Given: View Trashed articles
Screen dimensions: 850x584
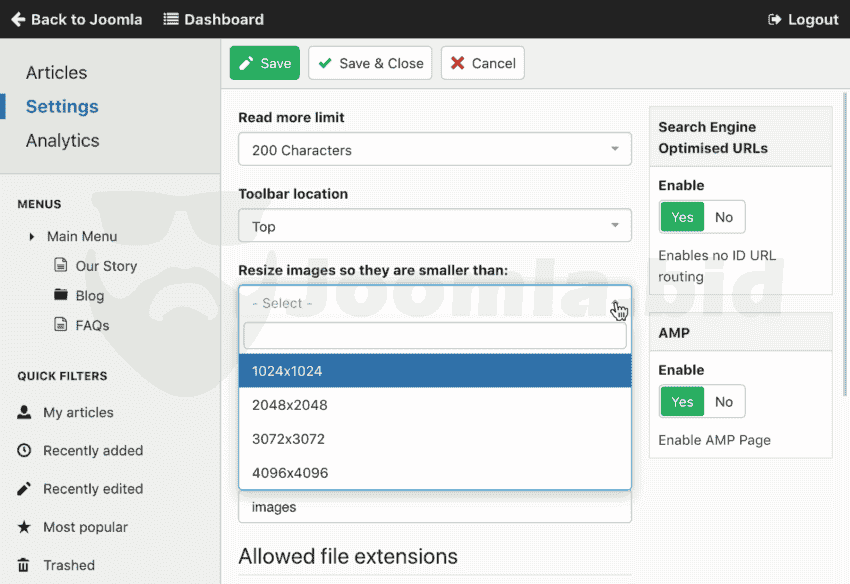Looking at the screenshot, I should pos(68,565).
